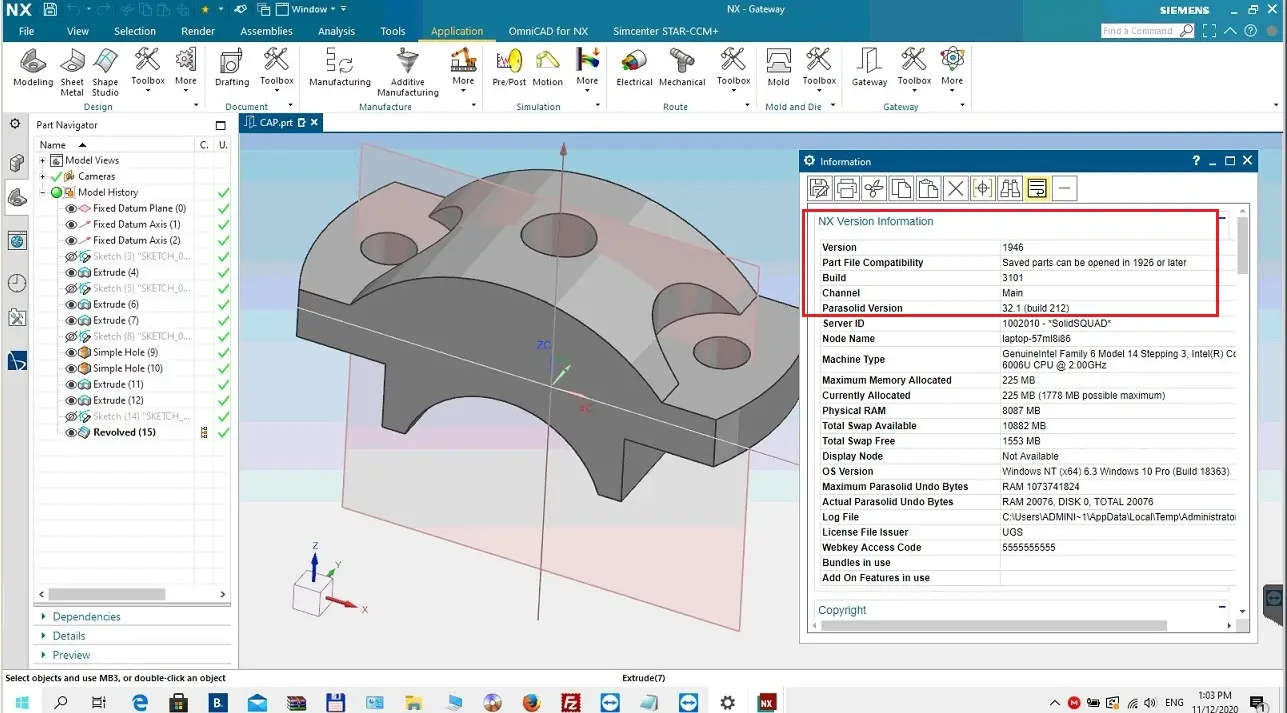Click the Print icon in Information window
Screen dimensions: 1287x713
[847, 188]
